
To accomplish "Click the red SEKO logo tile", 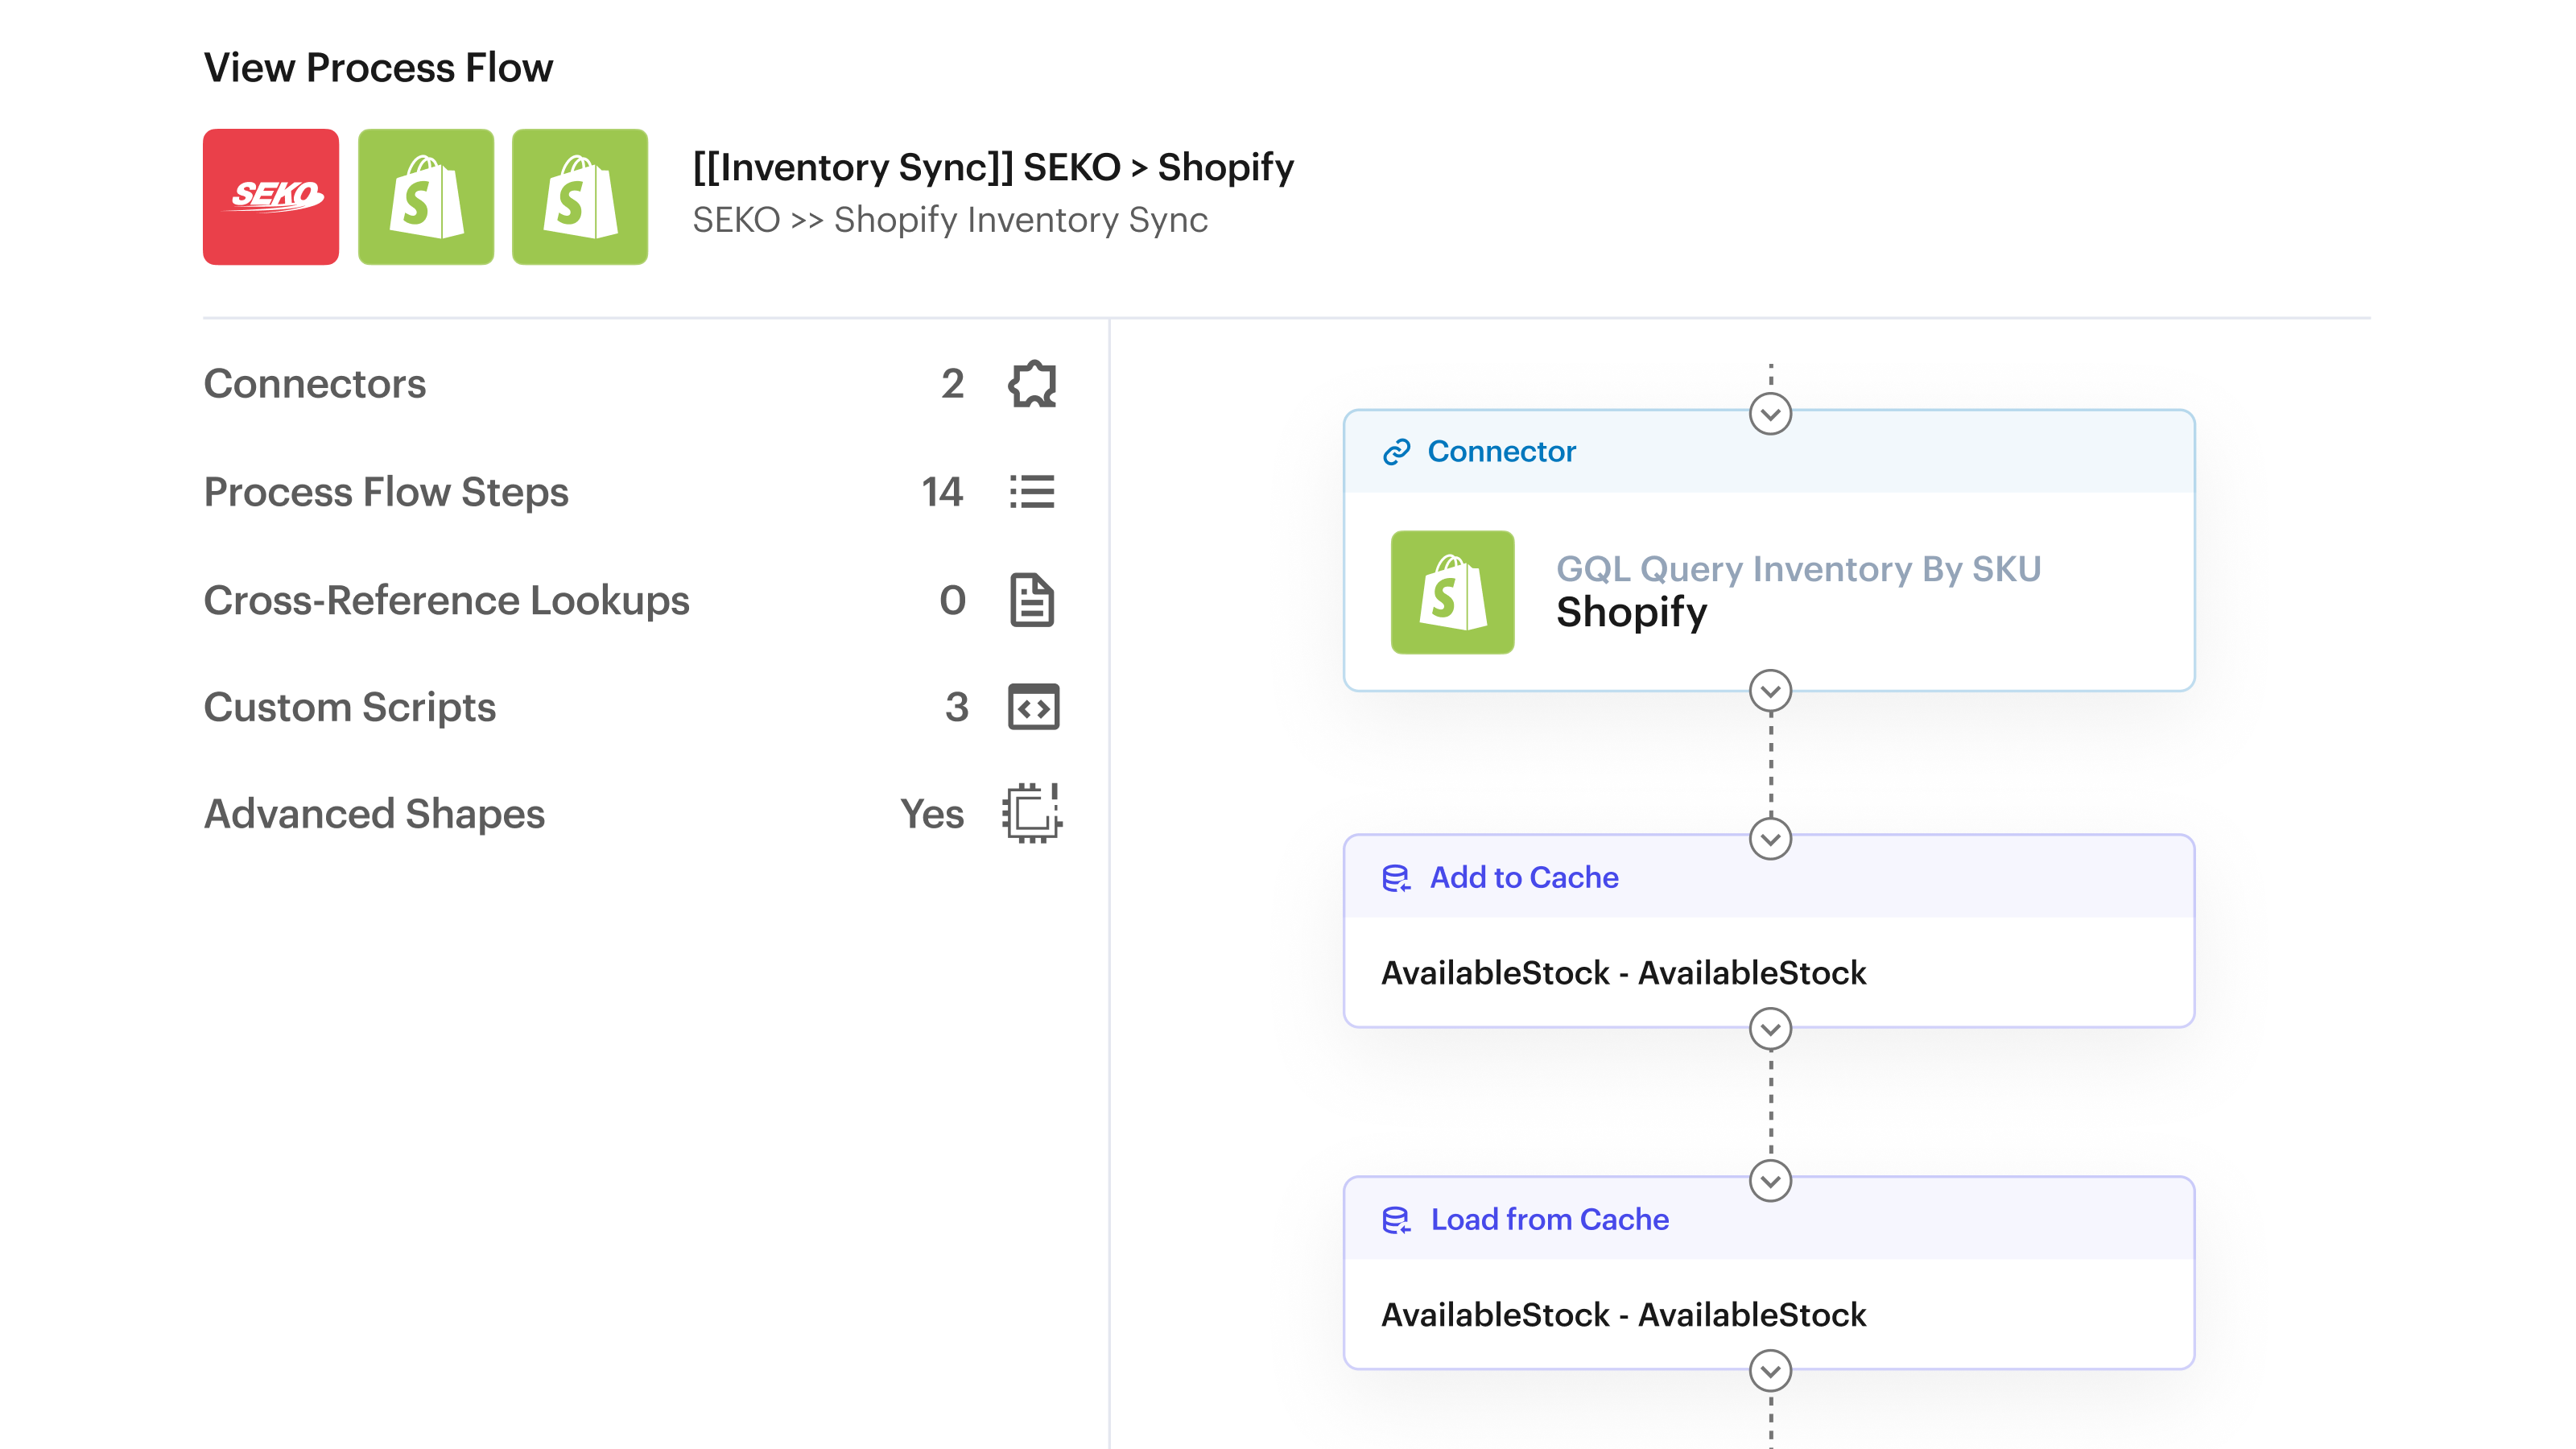I will coord(271,196).
